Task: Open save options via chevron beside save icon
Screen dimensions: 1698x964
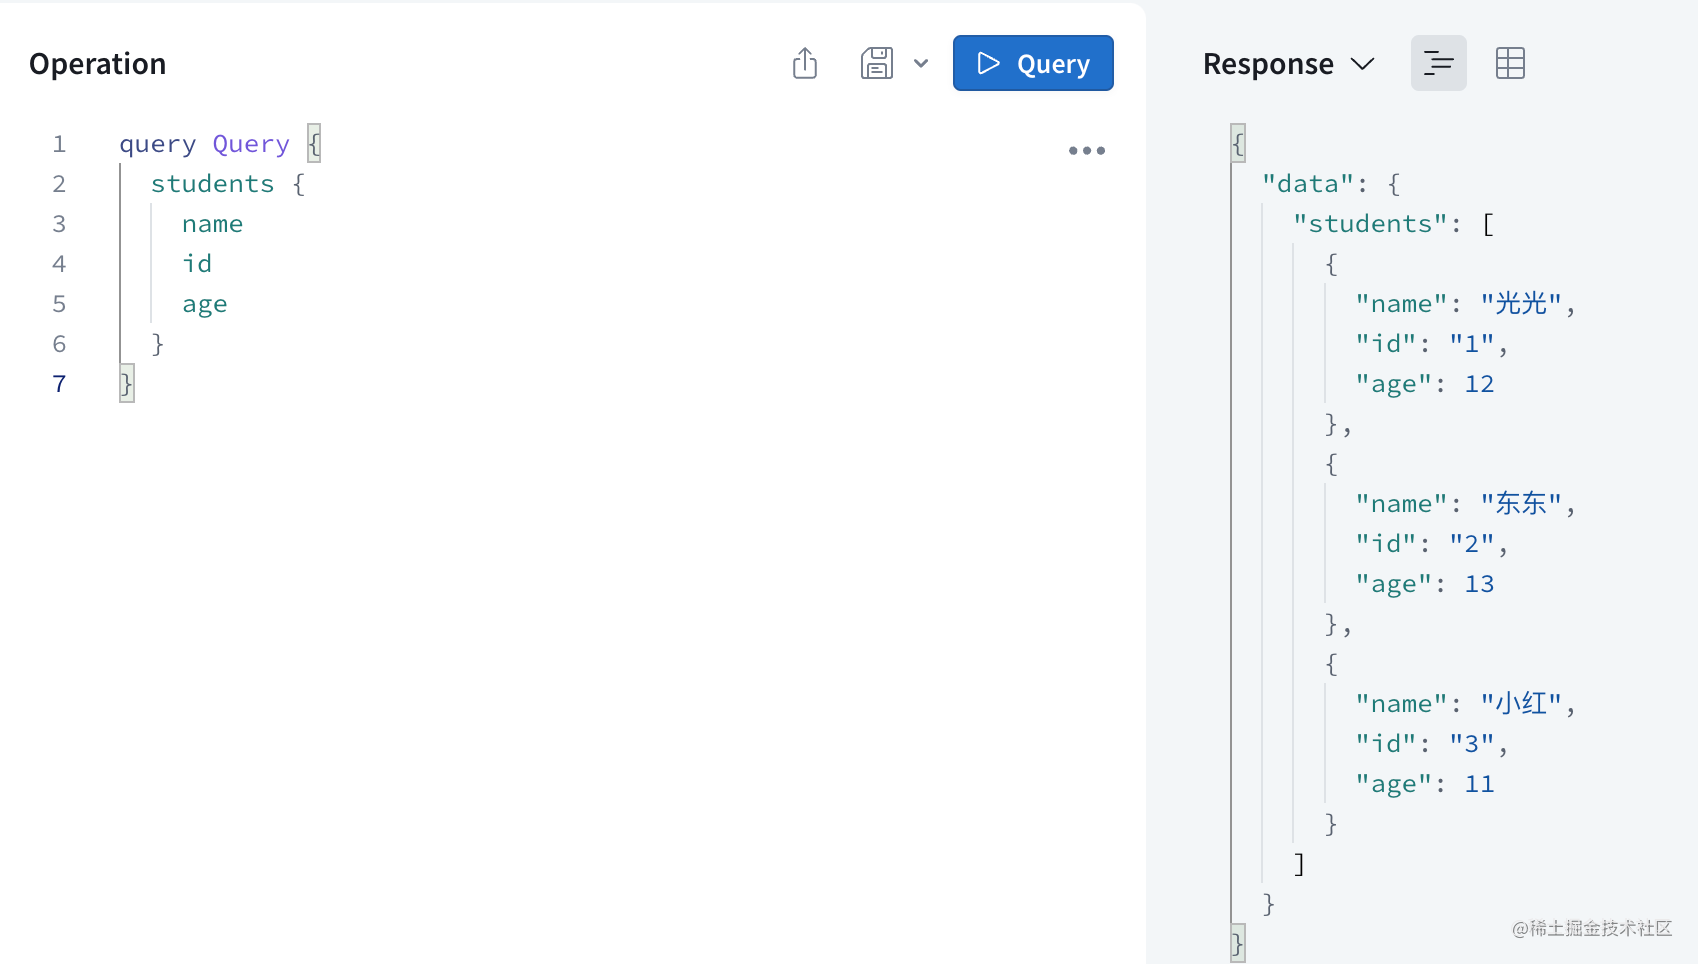Action: click(x=921, y=63)
